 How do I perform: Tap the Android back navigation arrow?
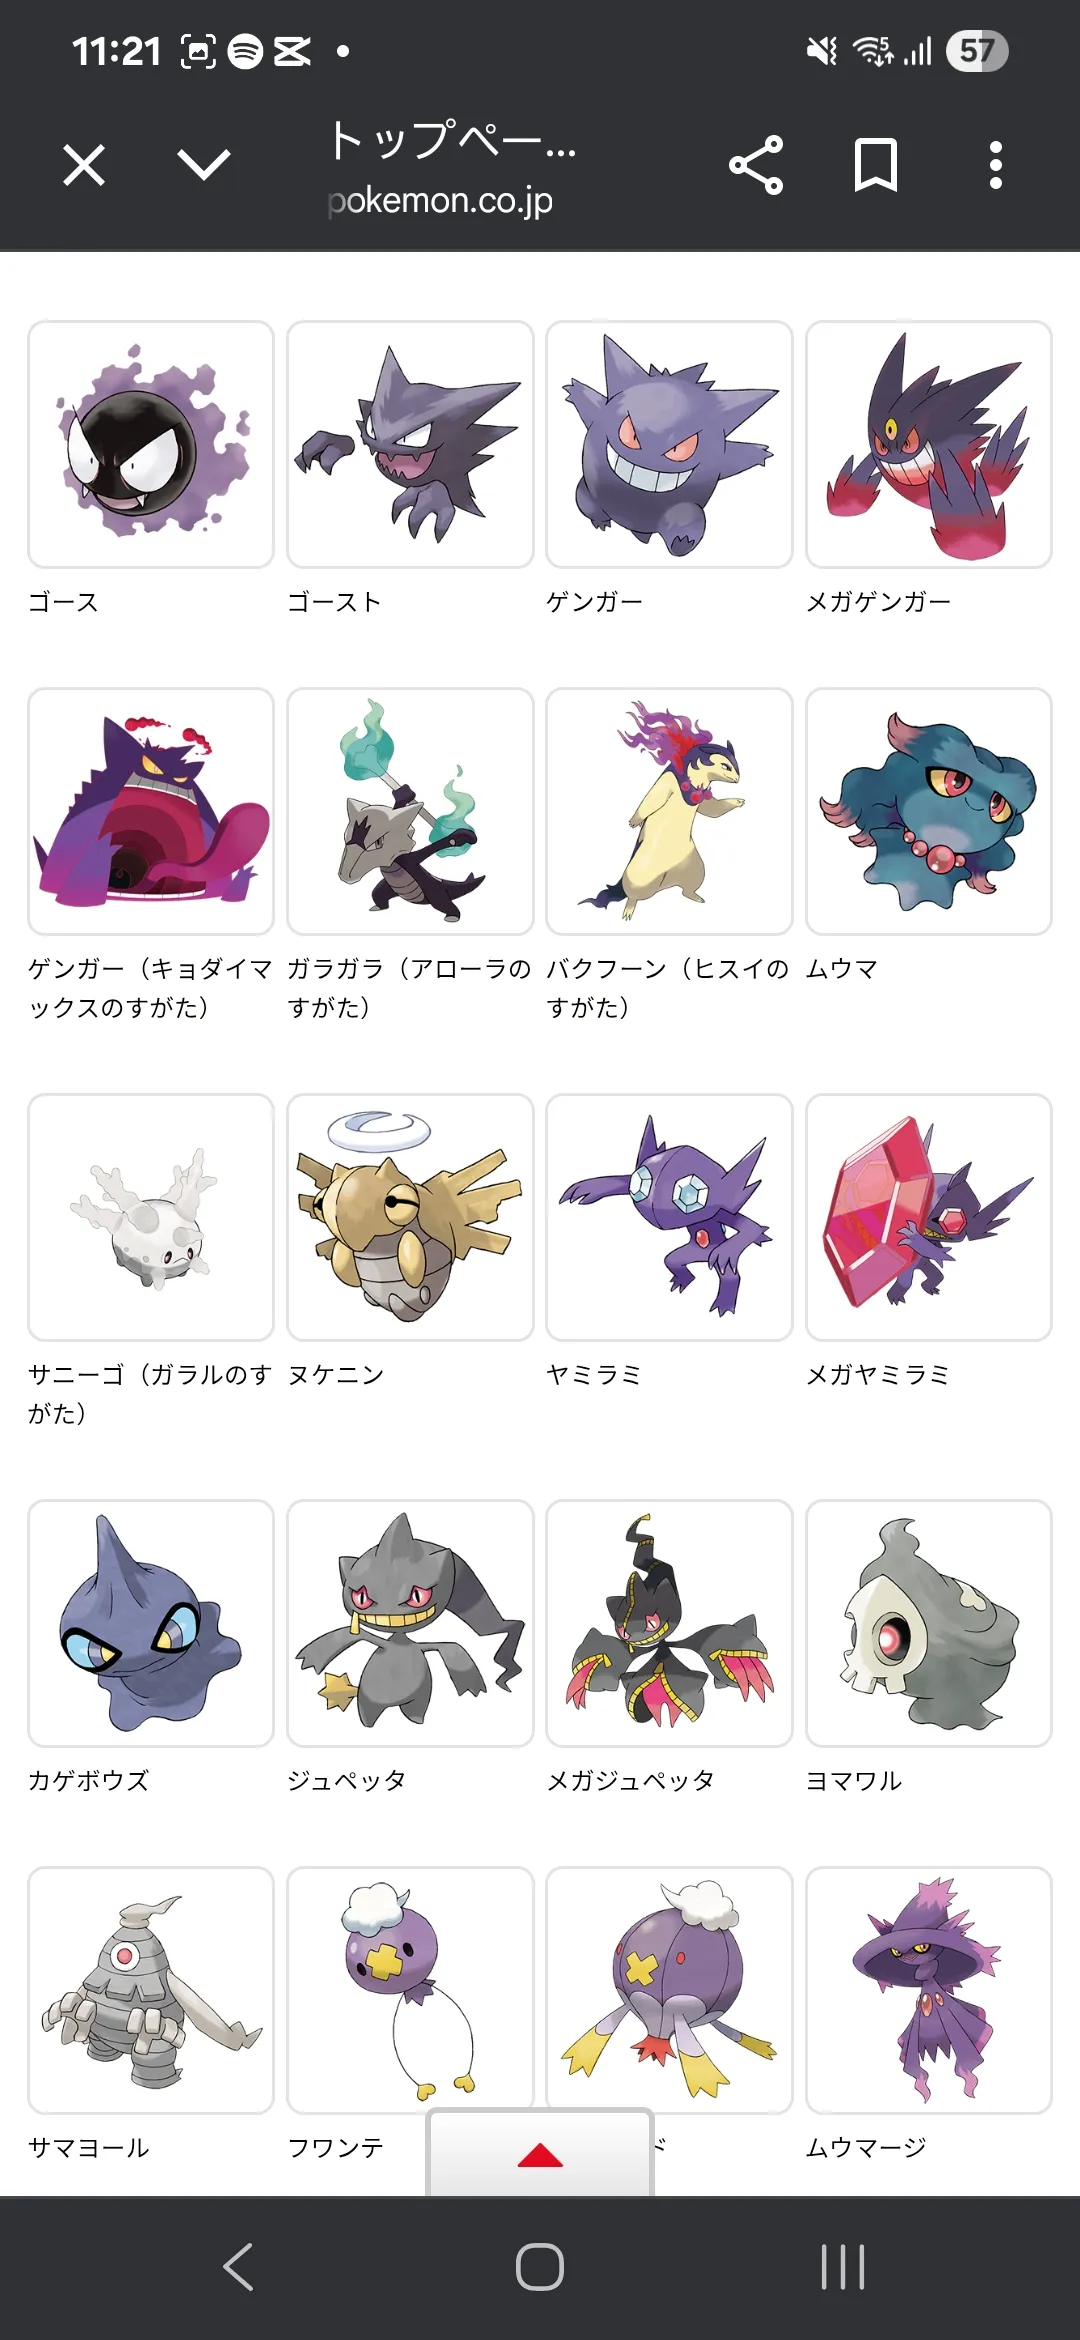(x=238, y=2267)
